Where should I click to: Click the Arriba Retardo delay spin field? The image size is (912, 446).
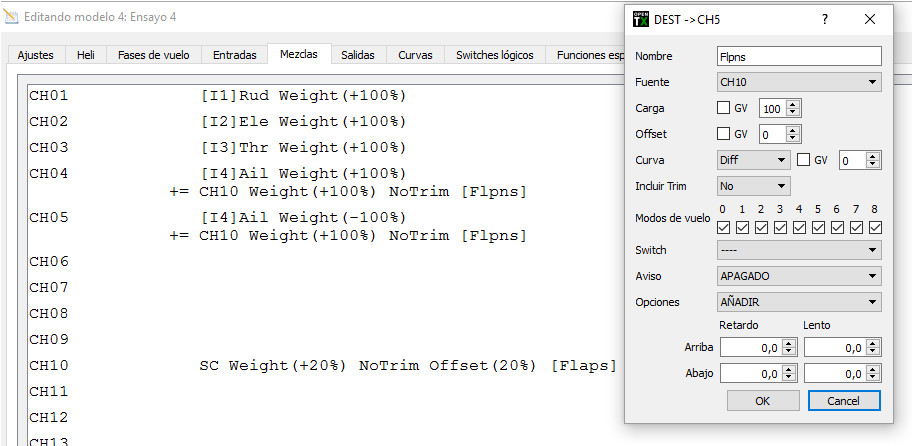[749, 347]
